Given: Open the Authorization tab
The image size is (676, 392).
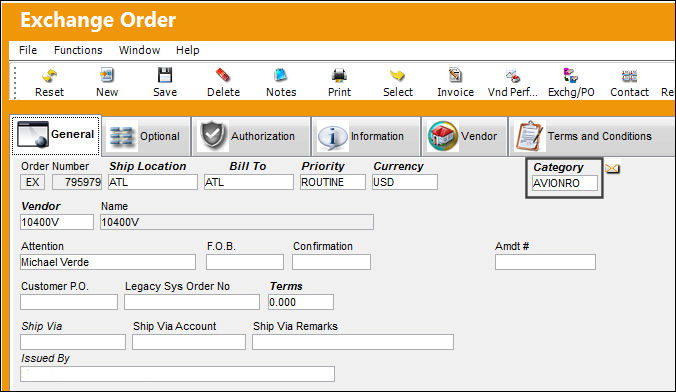Looking at the screenshot, I should point(251,136).
